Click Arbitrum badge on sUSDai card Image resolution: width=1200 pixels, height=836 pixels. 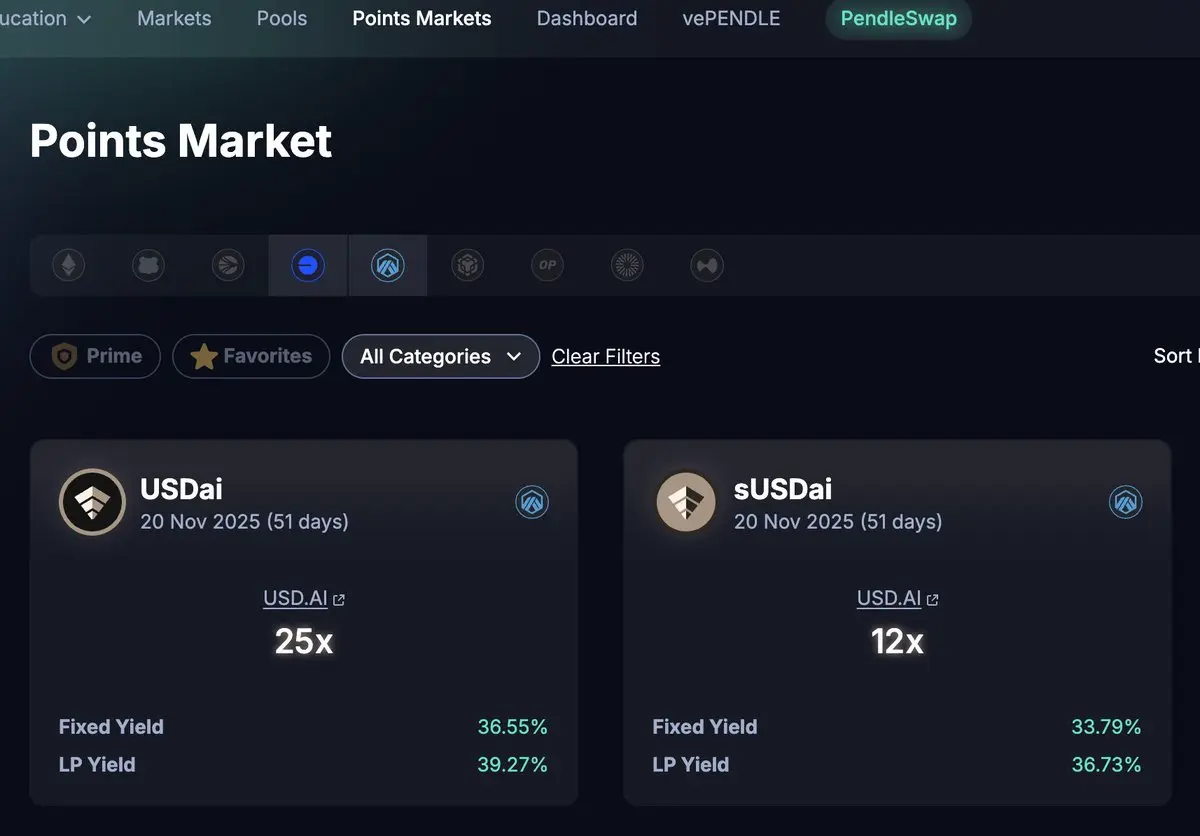coord(1126,502)
